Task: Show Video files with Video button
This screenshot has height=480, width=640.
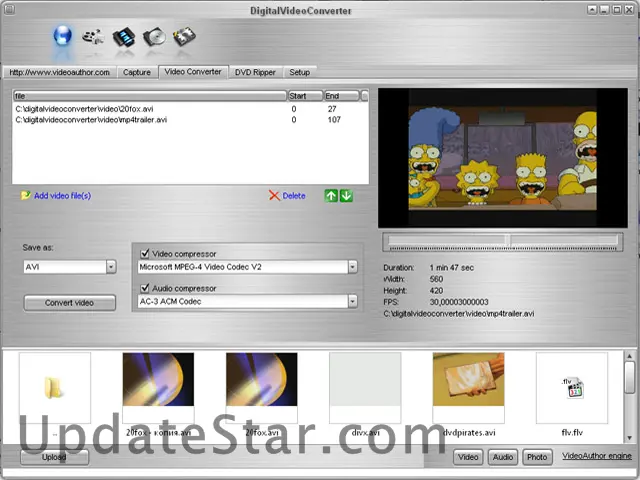Action: click(x=468, y=457)
